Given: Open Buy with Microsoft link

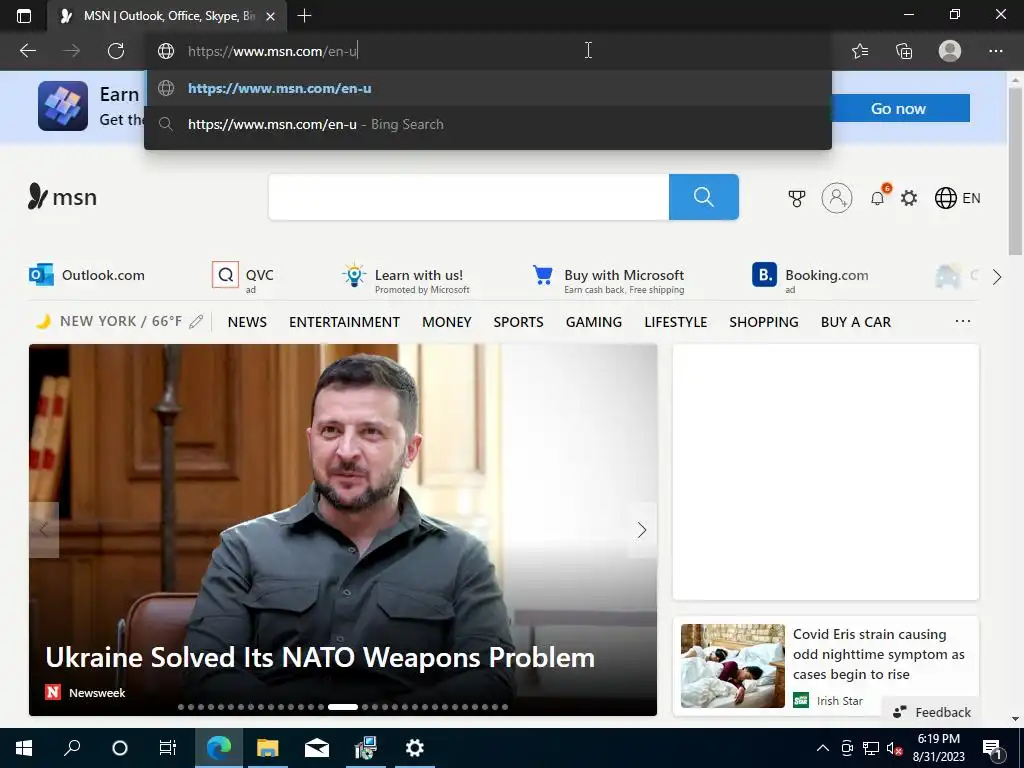Looking at the screenshot, I should pyautogui.click(x=608, y=279).
